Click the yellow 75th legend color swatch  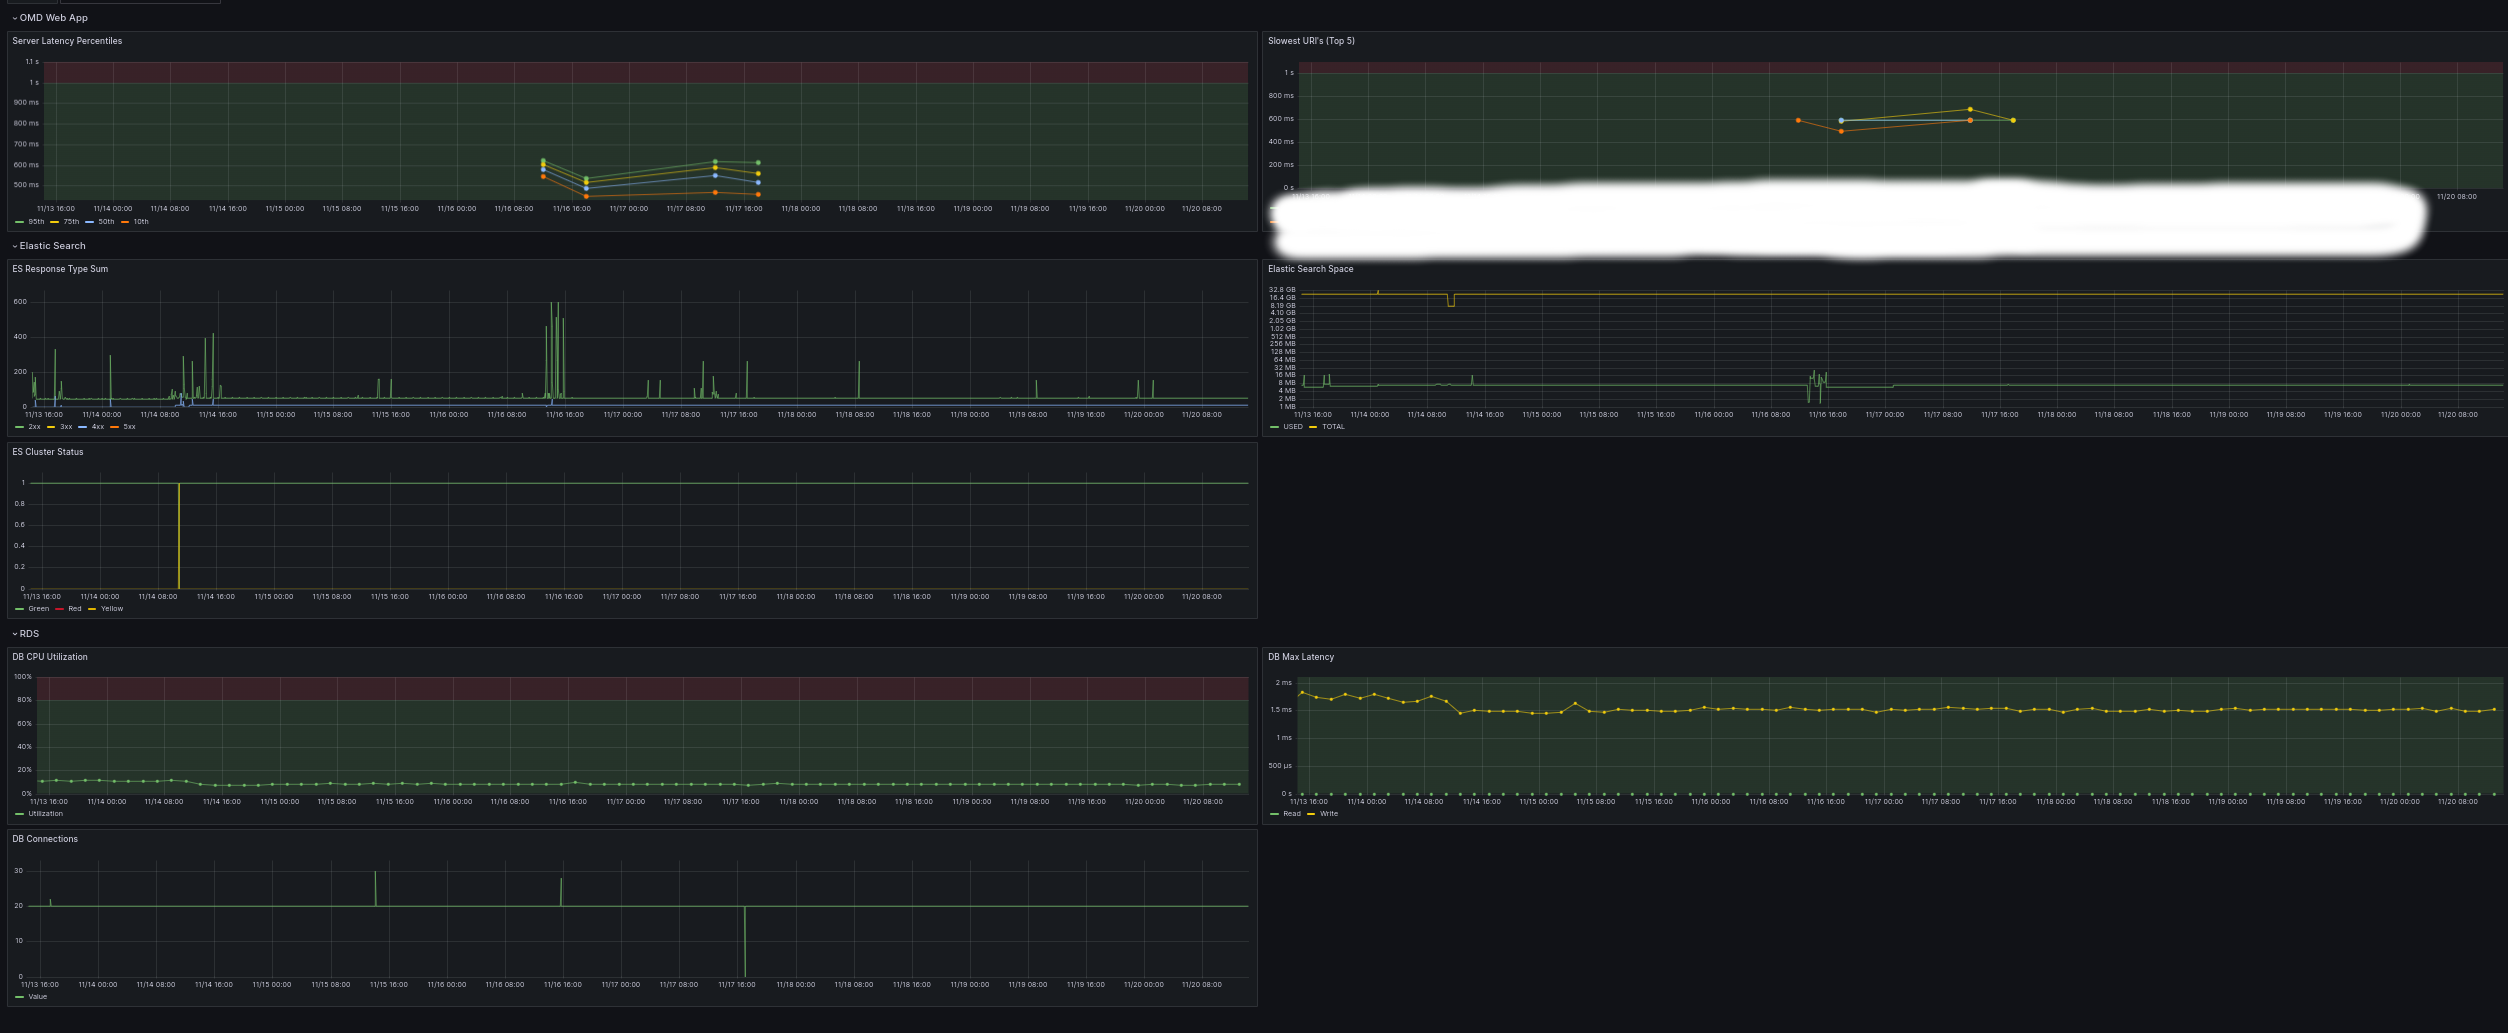click(x=55, y=222)
